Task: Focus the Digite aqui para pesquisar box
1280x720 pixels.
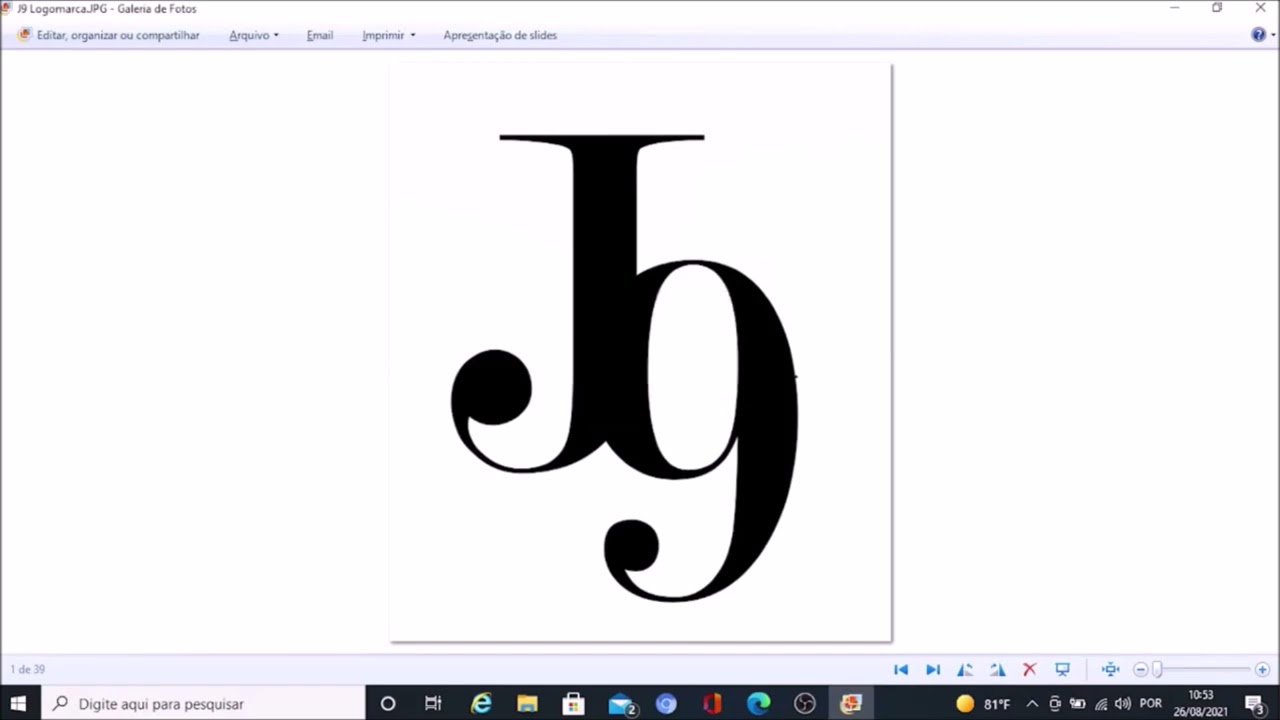Action: 203,704
